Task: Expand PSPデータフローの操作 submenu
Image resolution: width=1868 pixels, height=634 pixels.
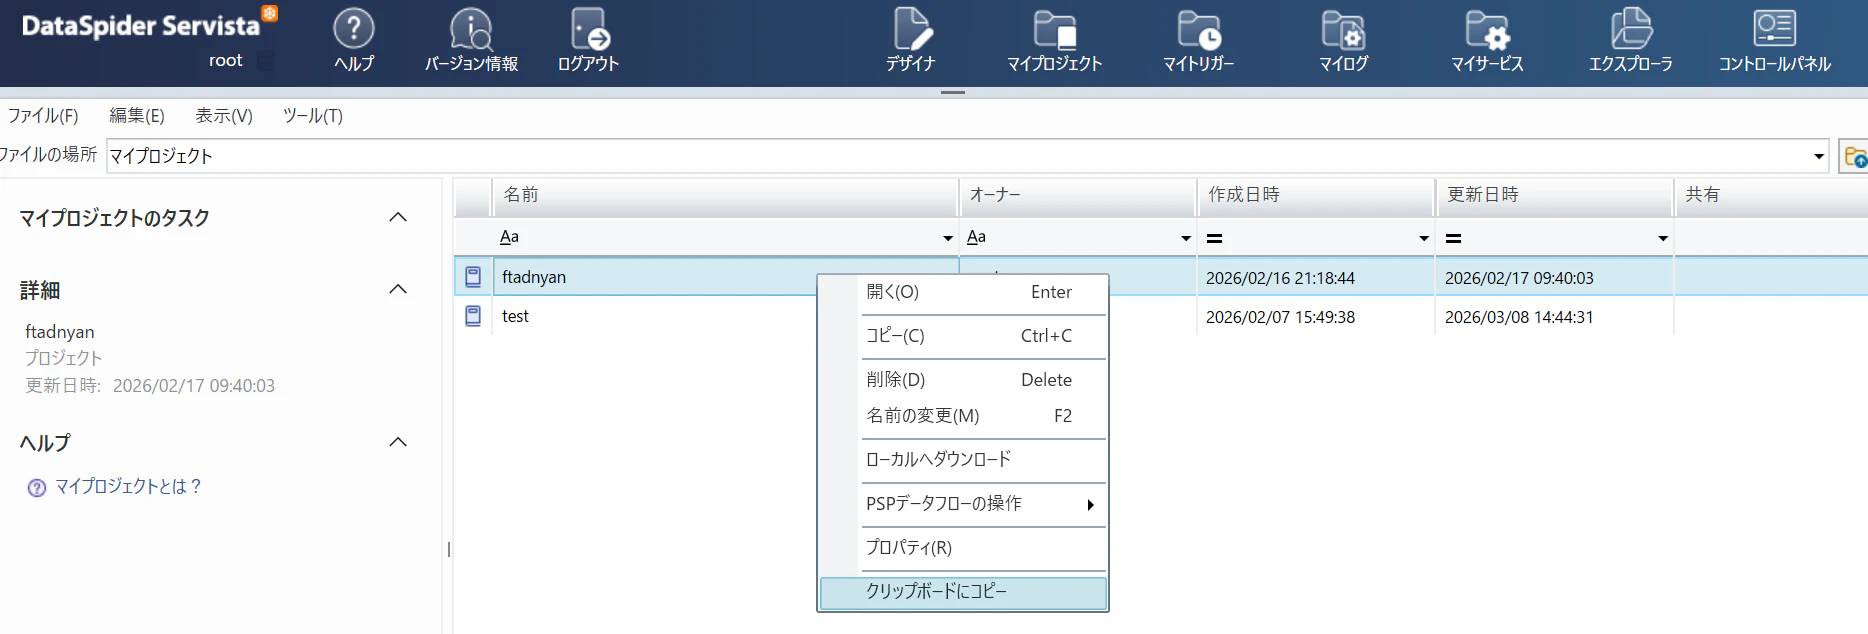Action: coord(963,503)
